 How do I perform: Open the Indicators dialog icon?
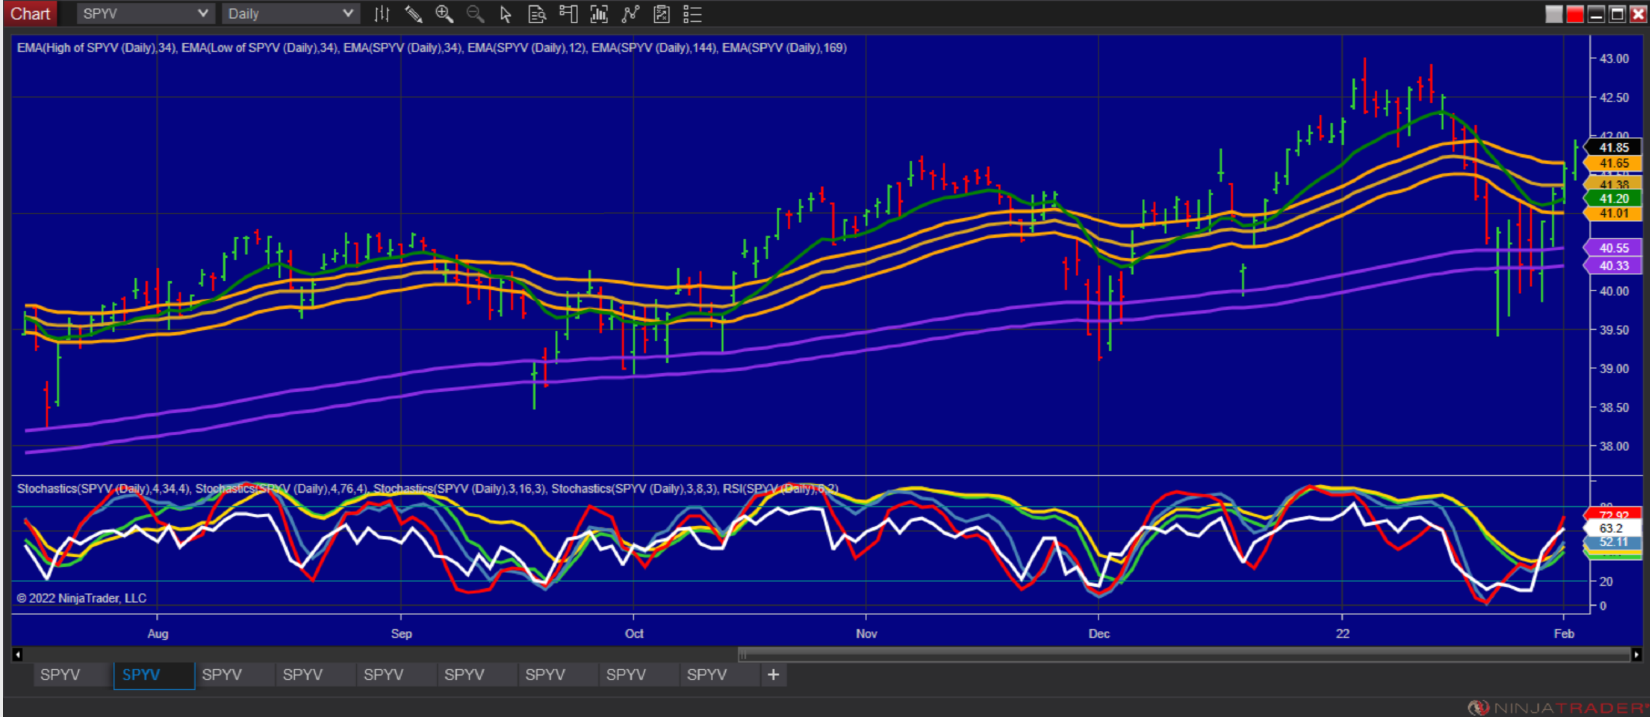coord(599,14)
